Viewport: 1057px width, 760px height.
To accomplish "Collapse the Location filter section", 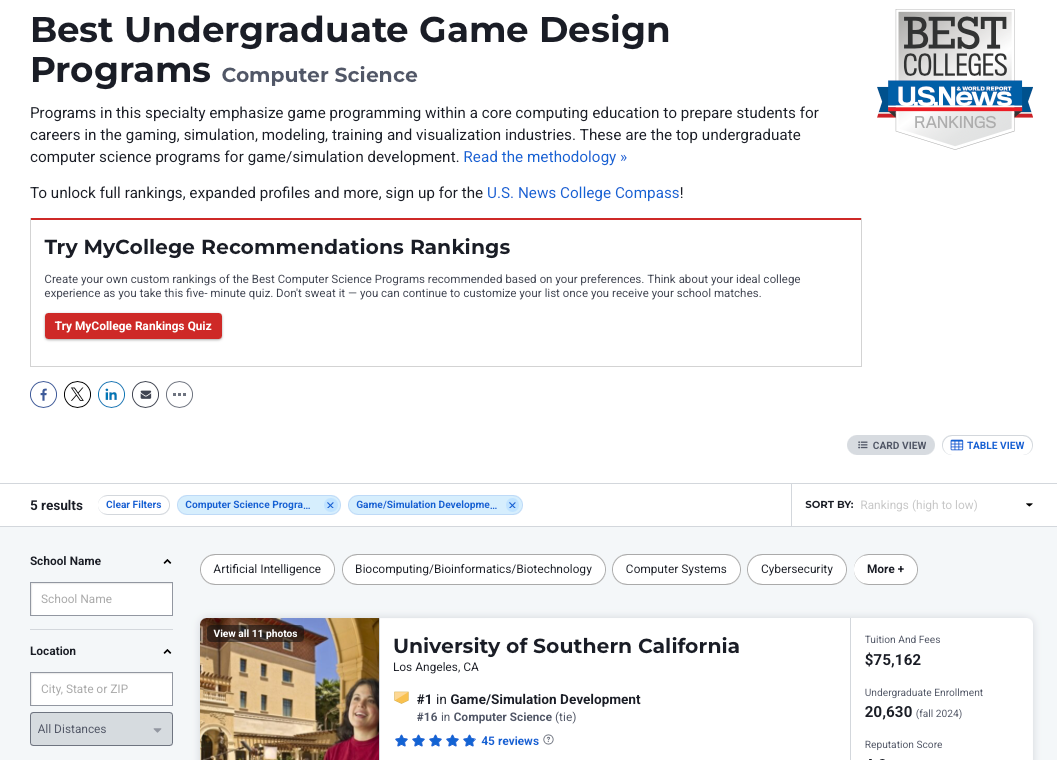I will [167, 652].
